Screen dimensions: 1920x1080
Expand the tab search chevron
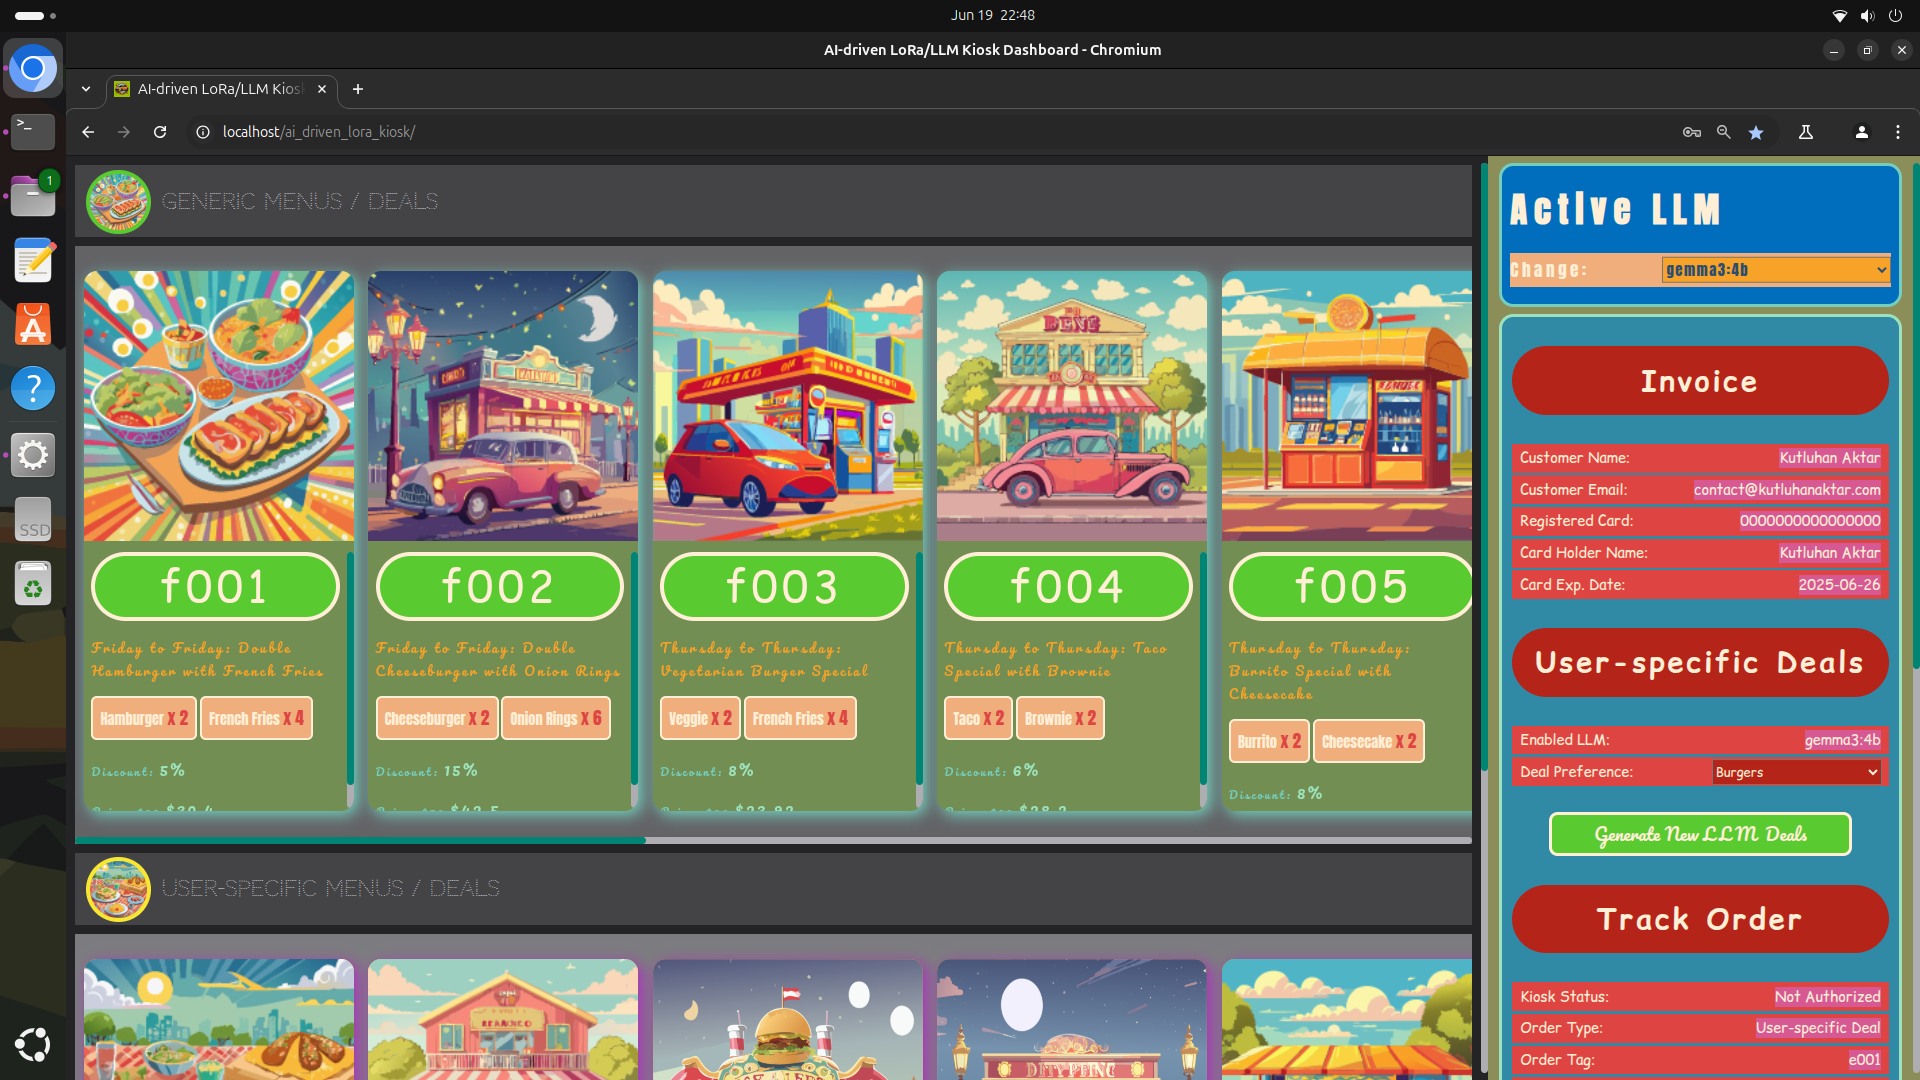86,89
